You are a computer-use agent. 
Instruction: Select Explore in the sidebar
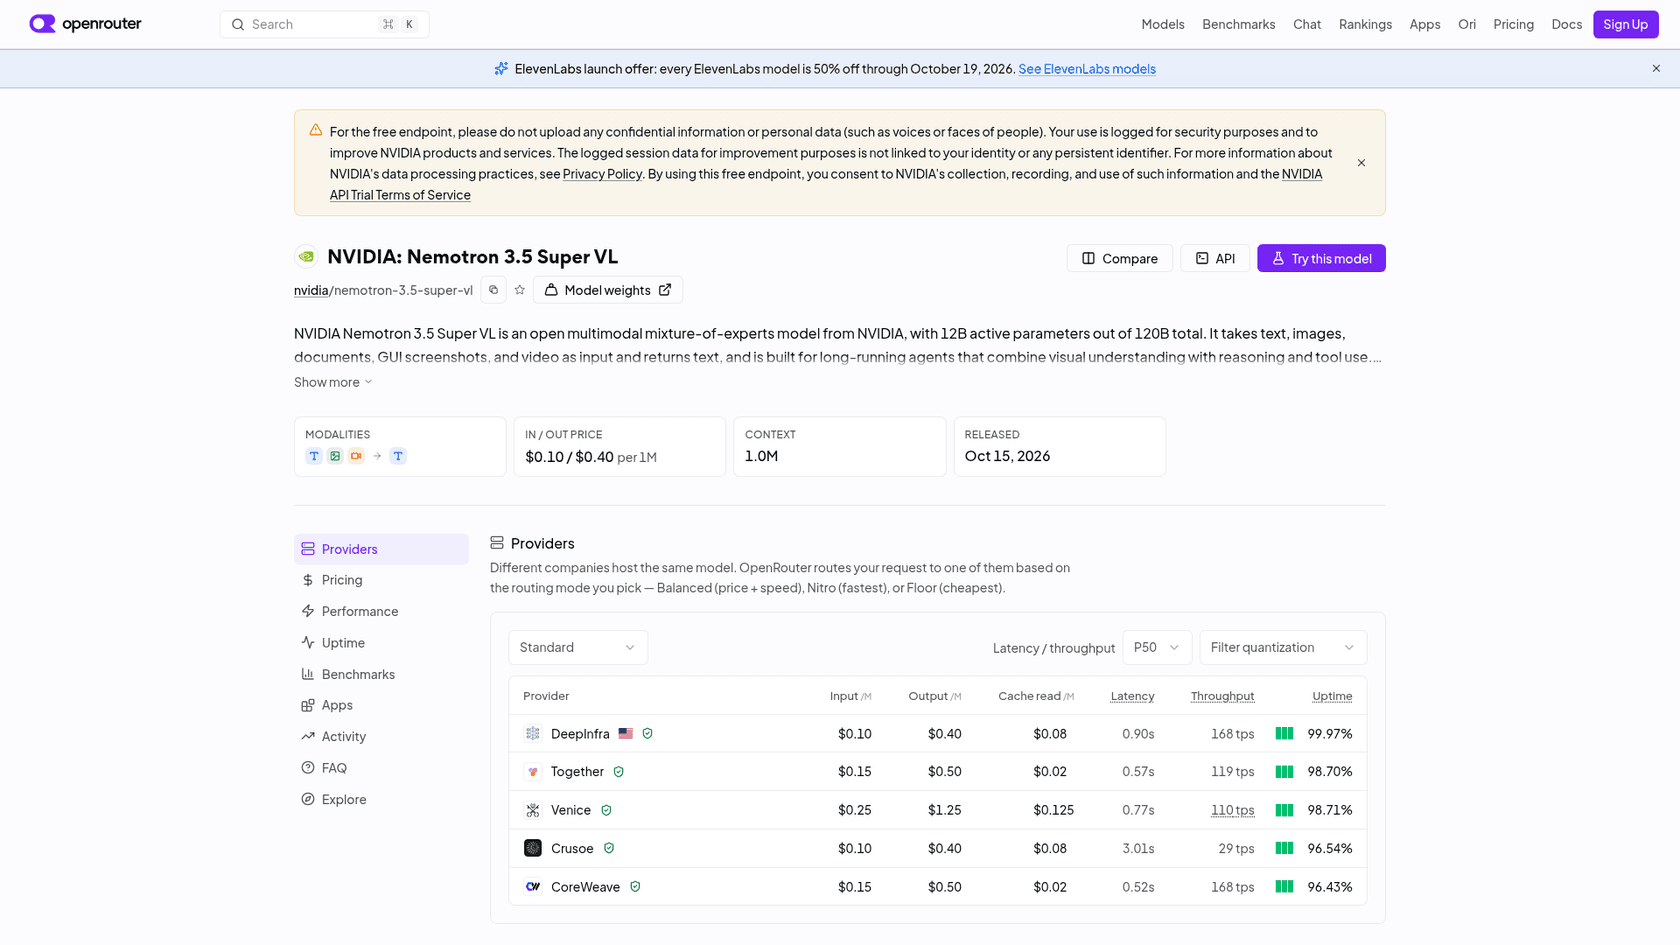click(x=381, y=799)
